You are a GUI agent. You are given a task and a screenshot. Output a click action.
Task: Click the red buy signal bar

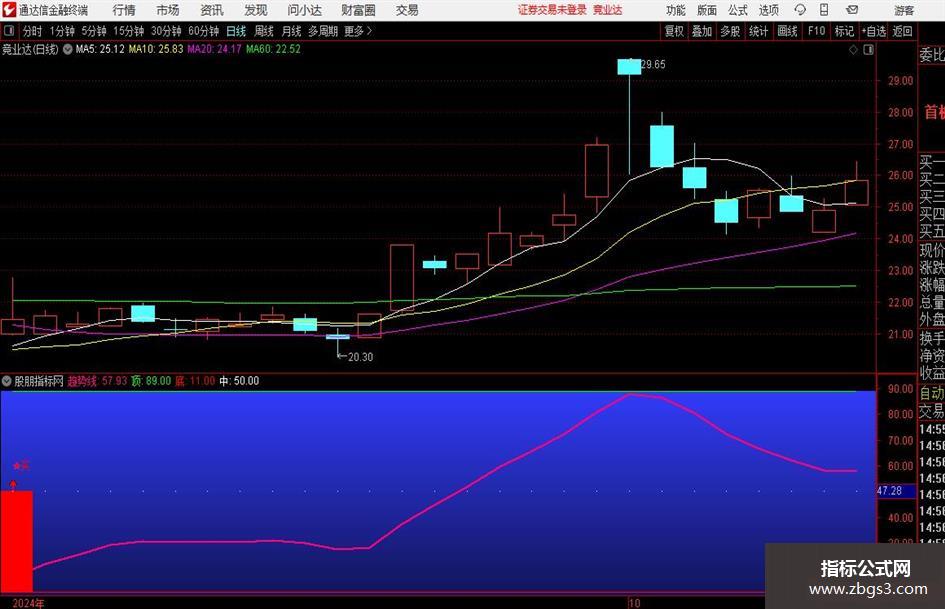click(16, 541)
